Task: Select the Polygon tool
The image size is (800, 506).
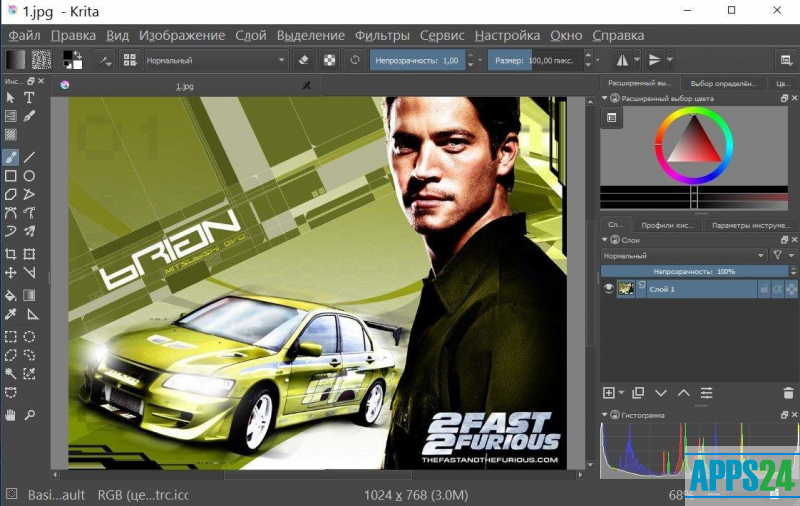Action: coord(10,194)
